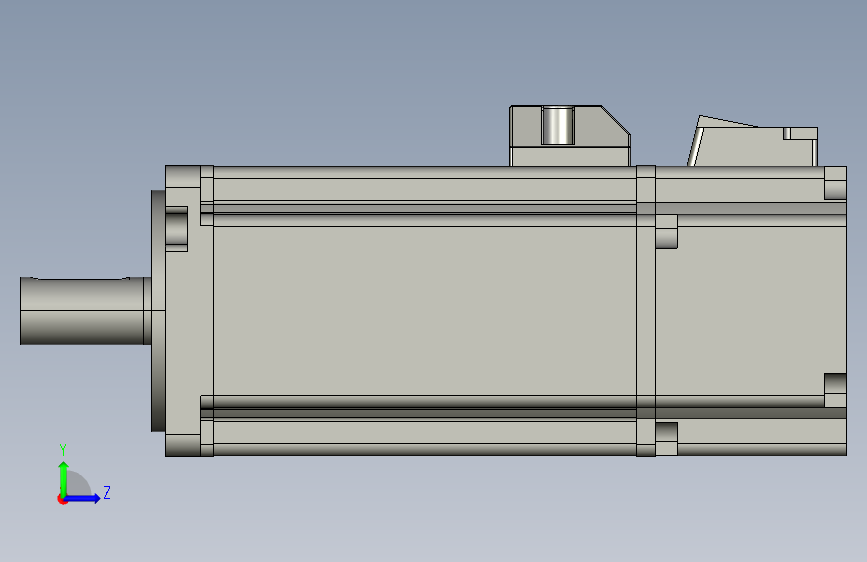The image size is (867, 562).
Task: Select the motor output shaft on the left
Action: [86, 311]
